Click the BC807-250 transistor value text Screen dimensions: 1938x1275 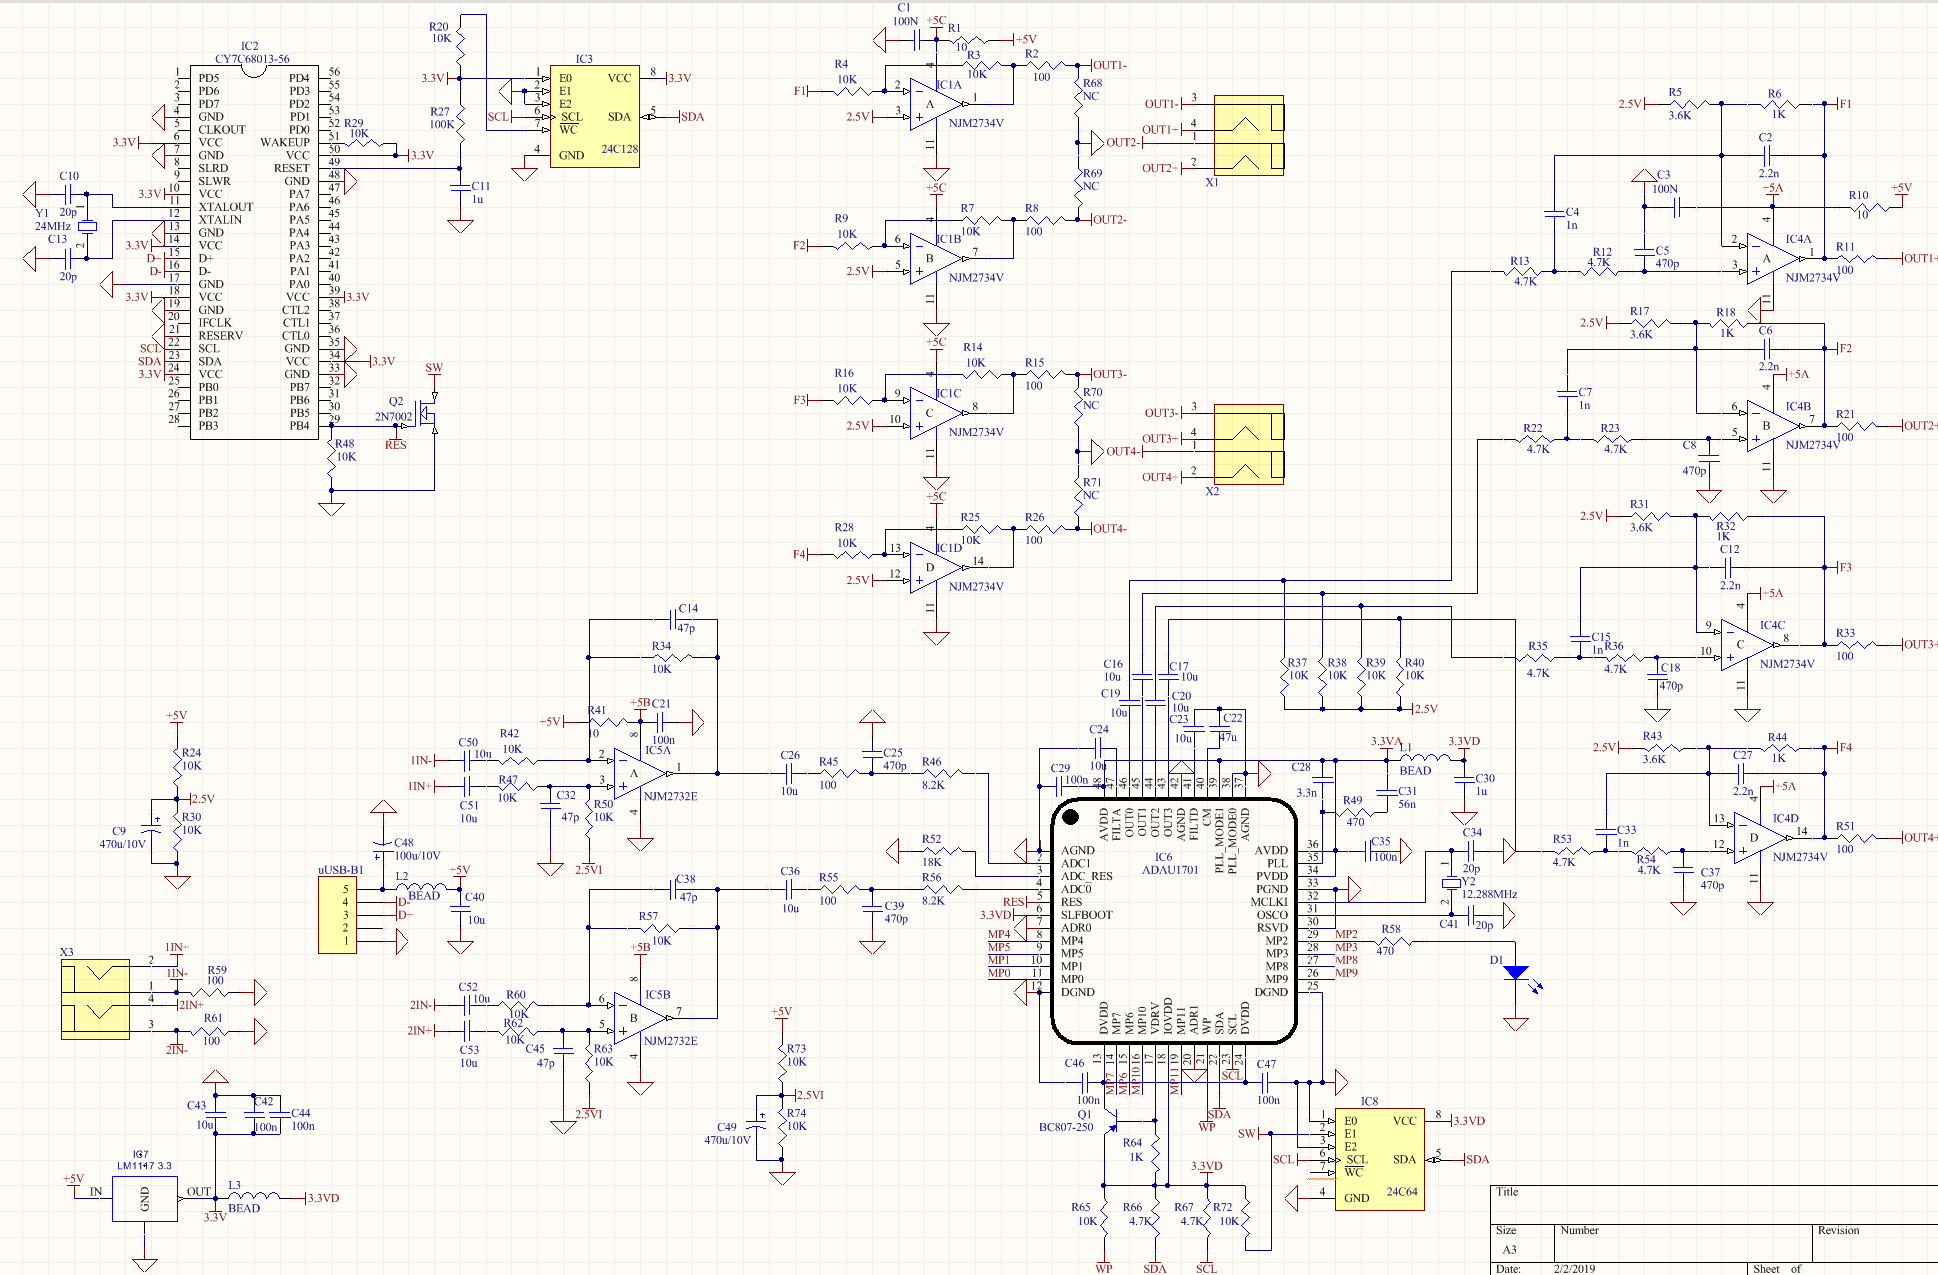[1066, 1127]
